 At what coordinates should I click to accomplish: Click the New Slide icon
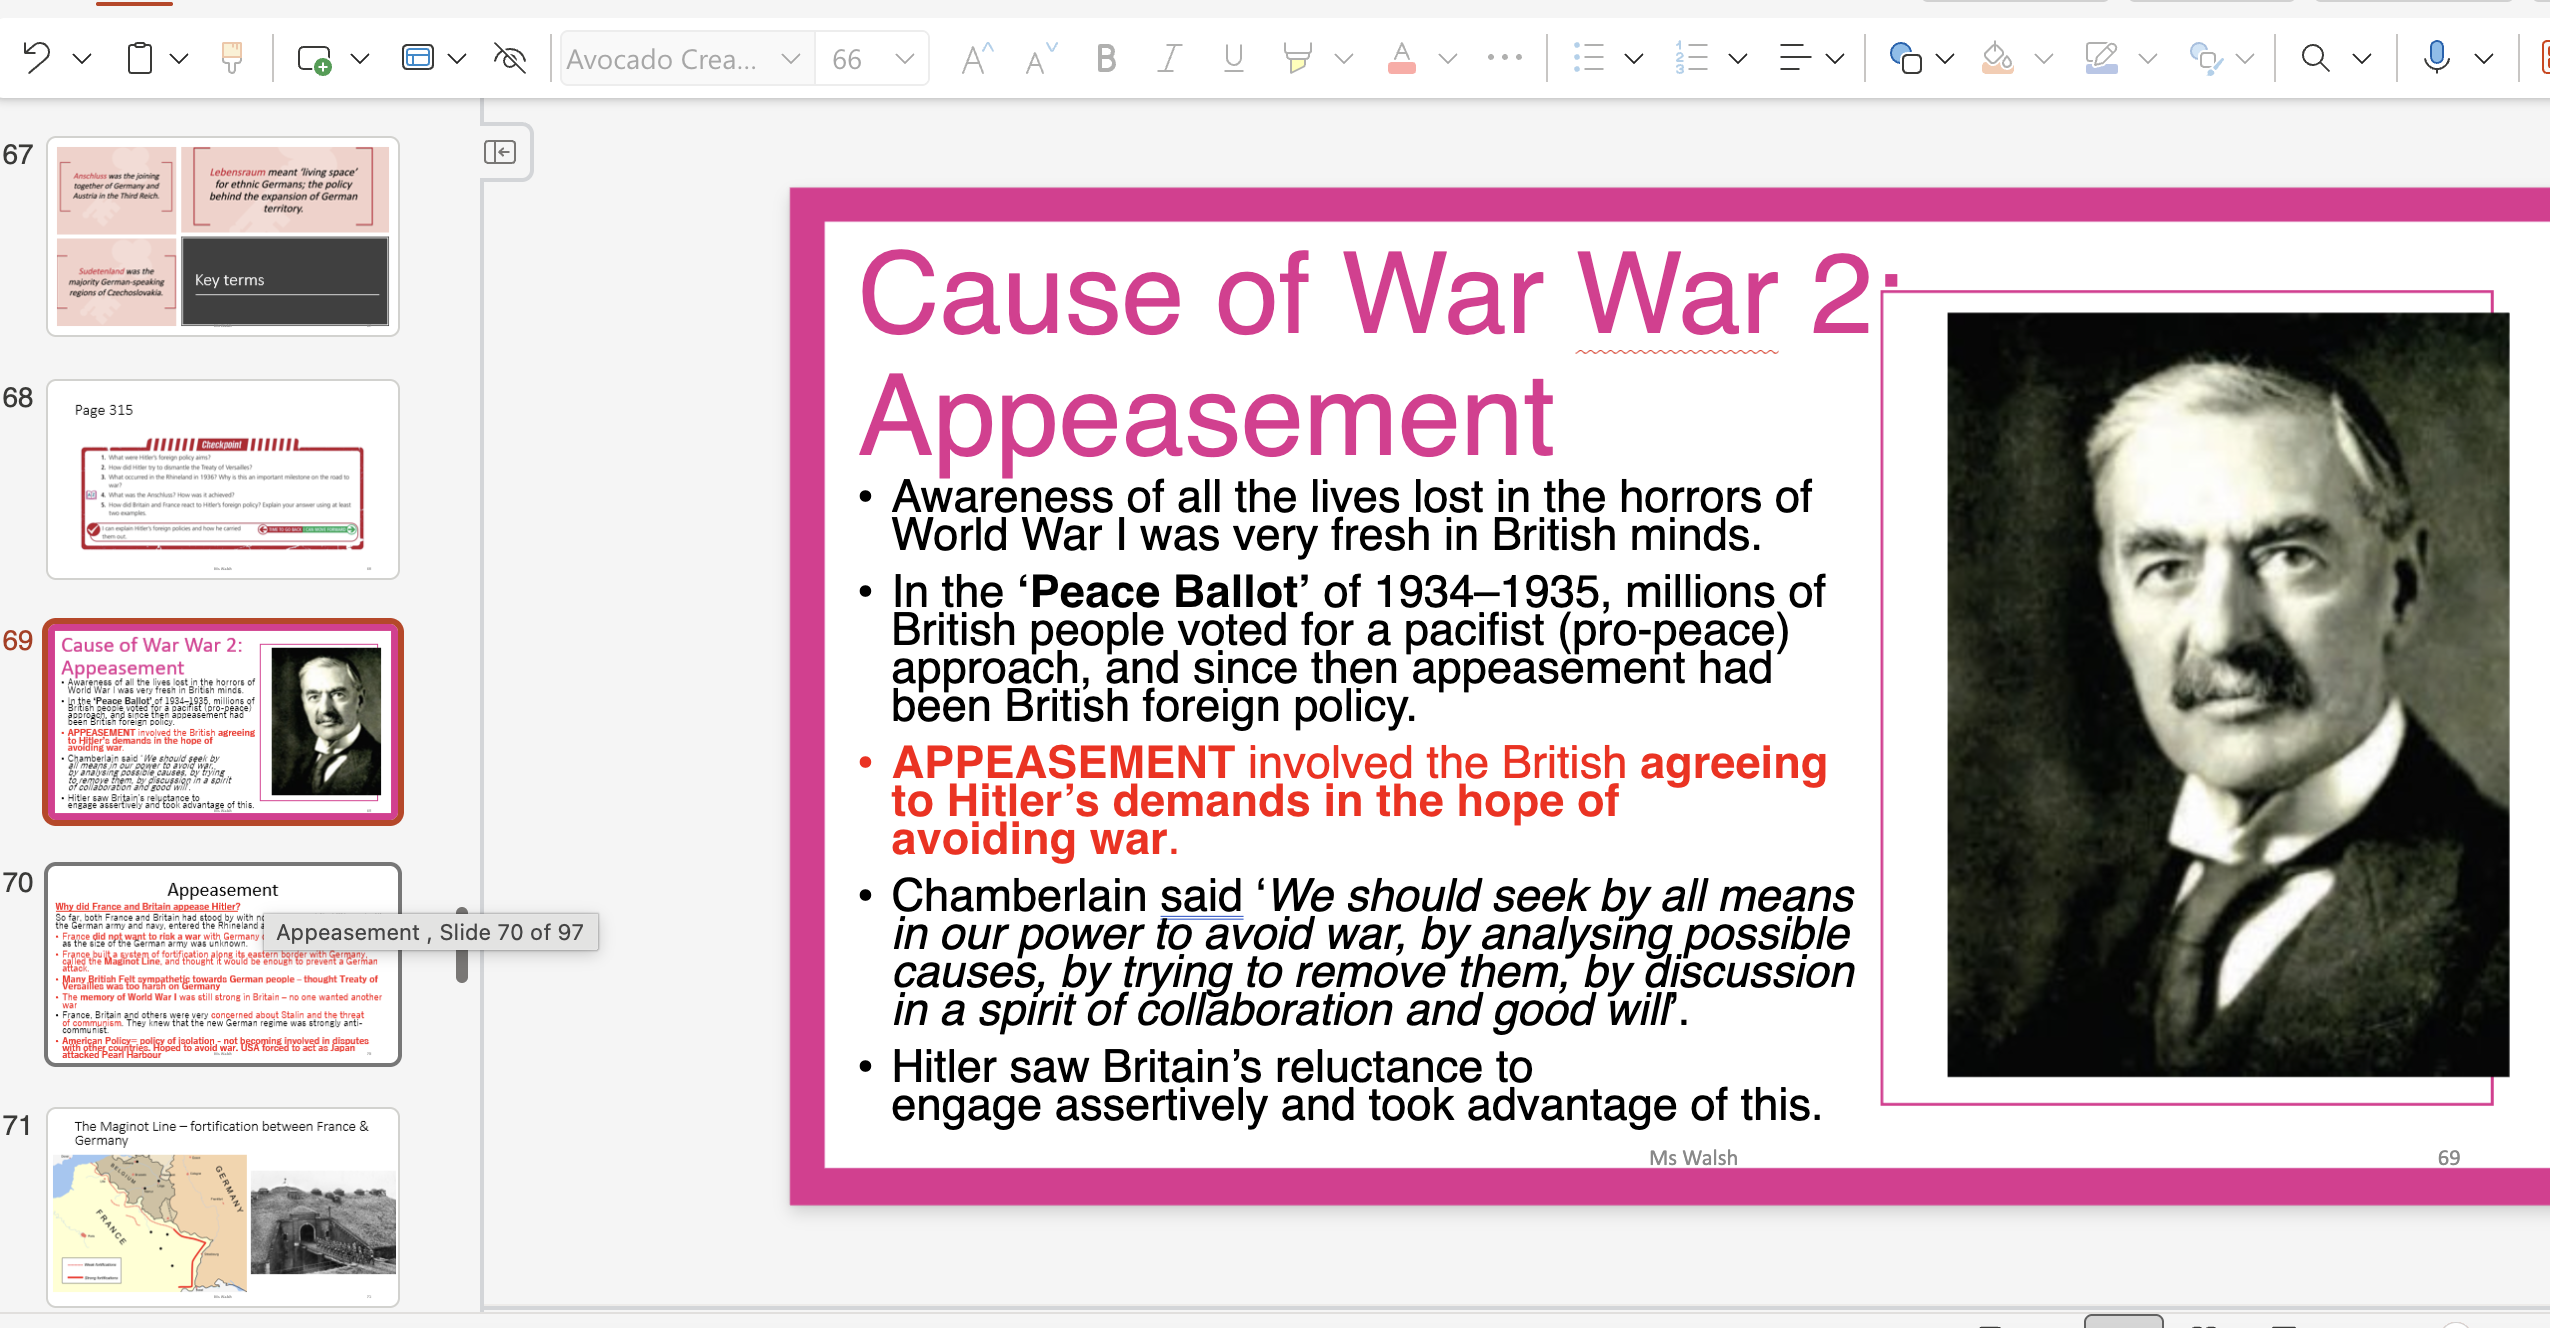[x=314, y=59]
